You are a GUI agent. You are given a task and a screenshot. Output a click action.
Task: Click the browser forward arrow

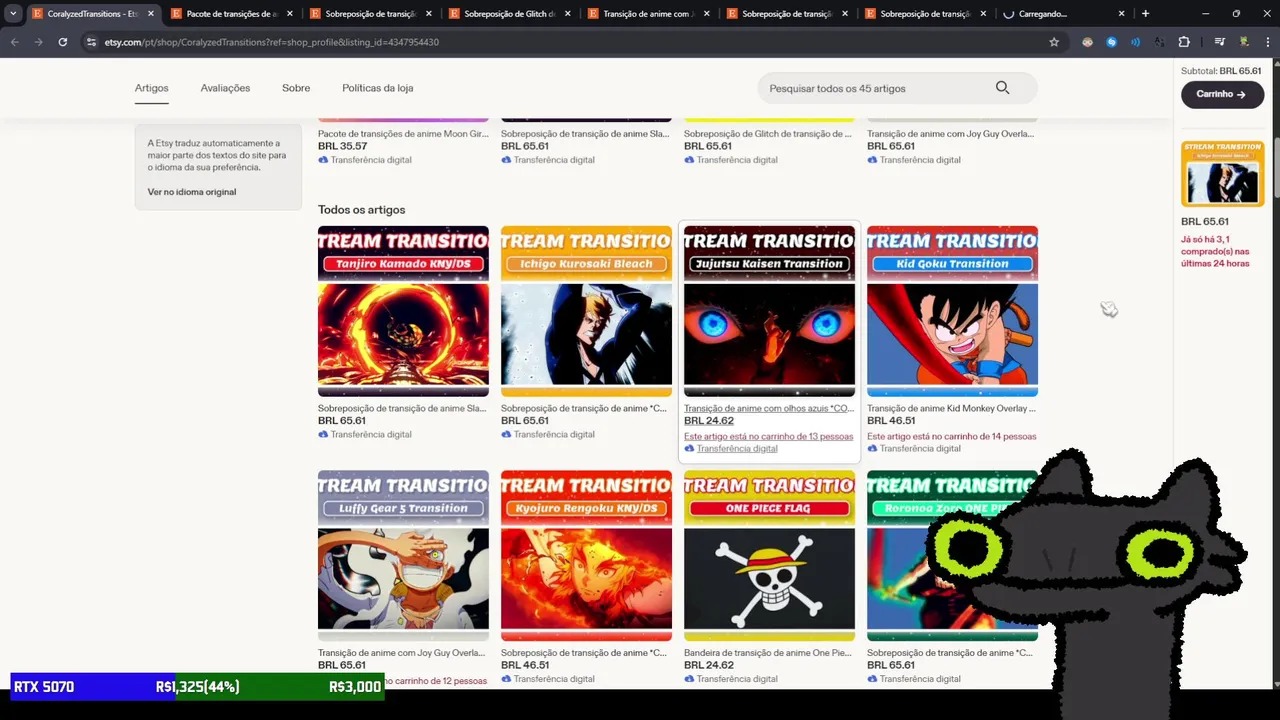coord(38,42)
